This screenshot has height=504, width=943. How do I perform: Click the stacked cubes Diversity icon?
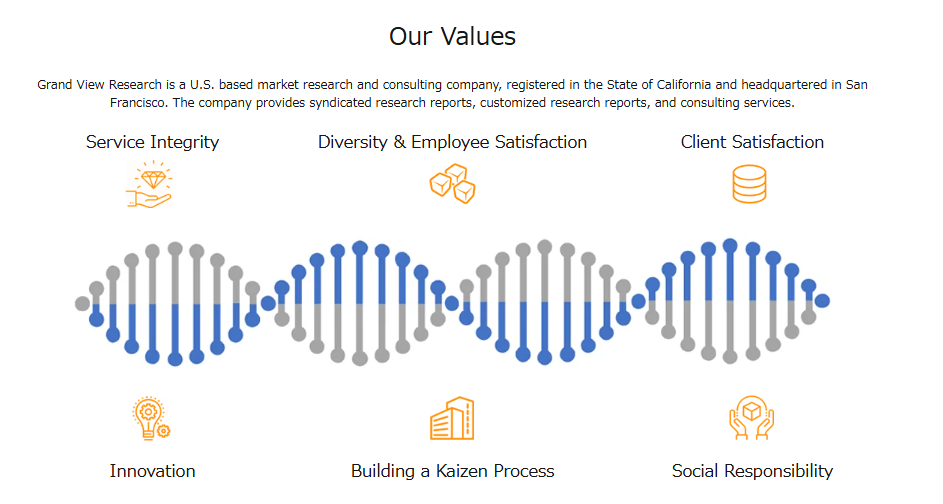click(452, 185)
